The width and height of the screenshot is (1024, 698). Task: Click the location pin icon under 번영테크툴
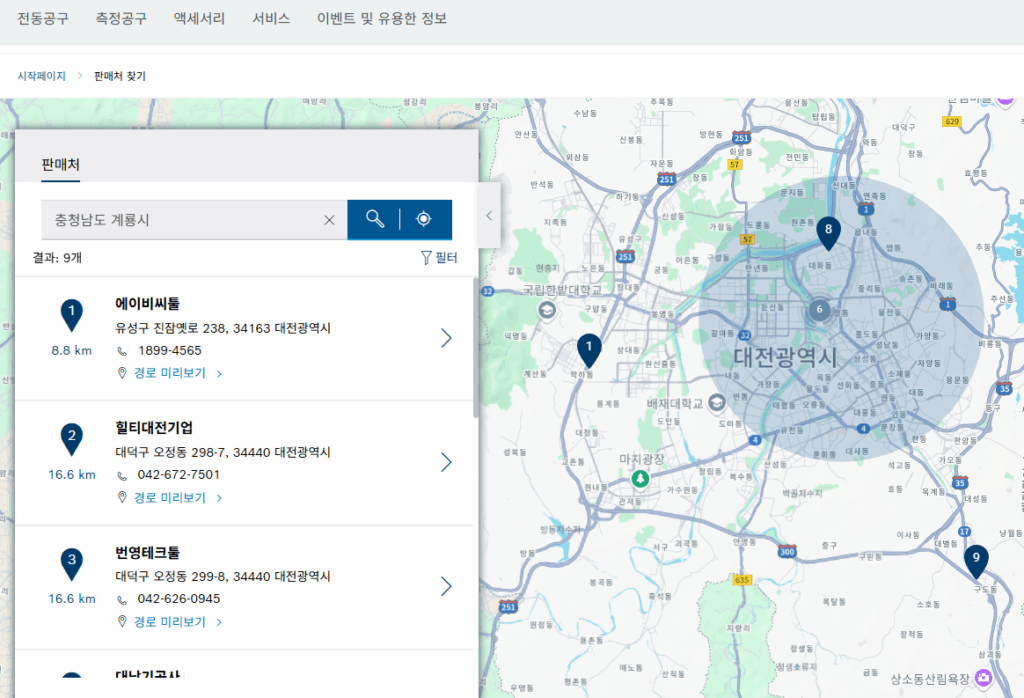[x=121, y=622]
